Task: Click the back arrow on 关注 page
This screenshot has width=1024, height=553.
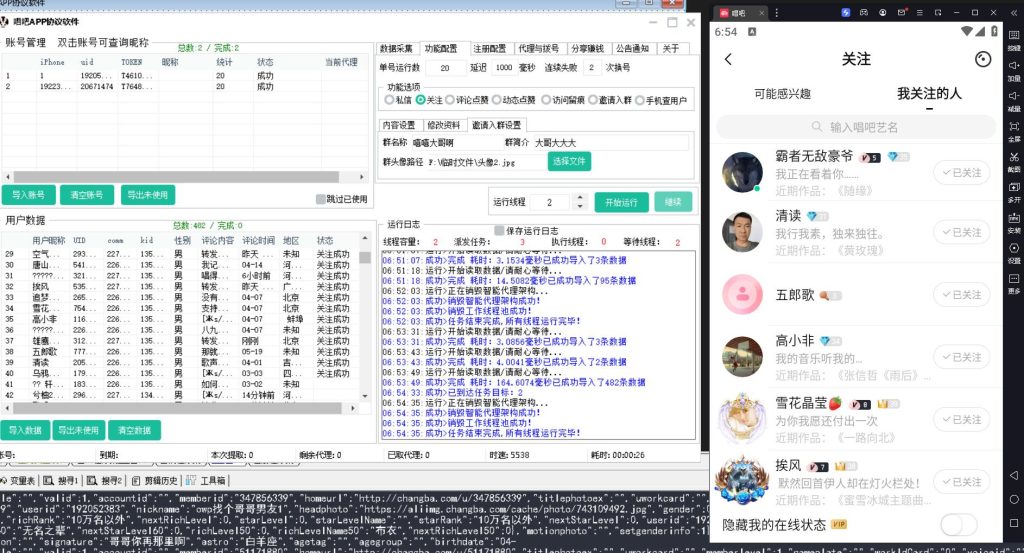Action: [728, 59]
